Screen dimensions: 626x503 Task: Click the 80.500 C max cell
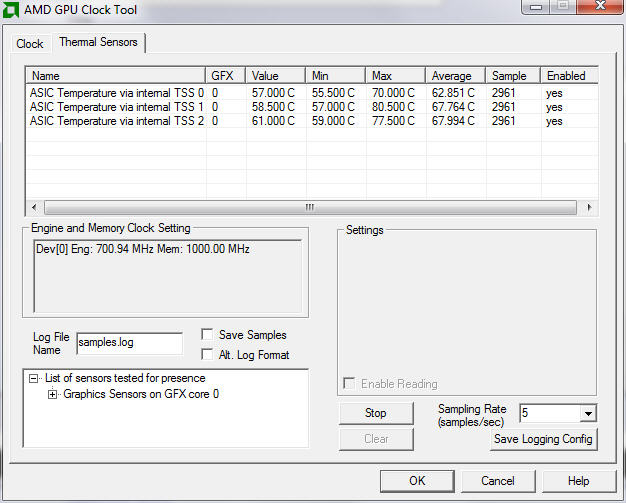pyautogui.click(x=393, y=107)
